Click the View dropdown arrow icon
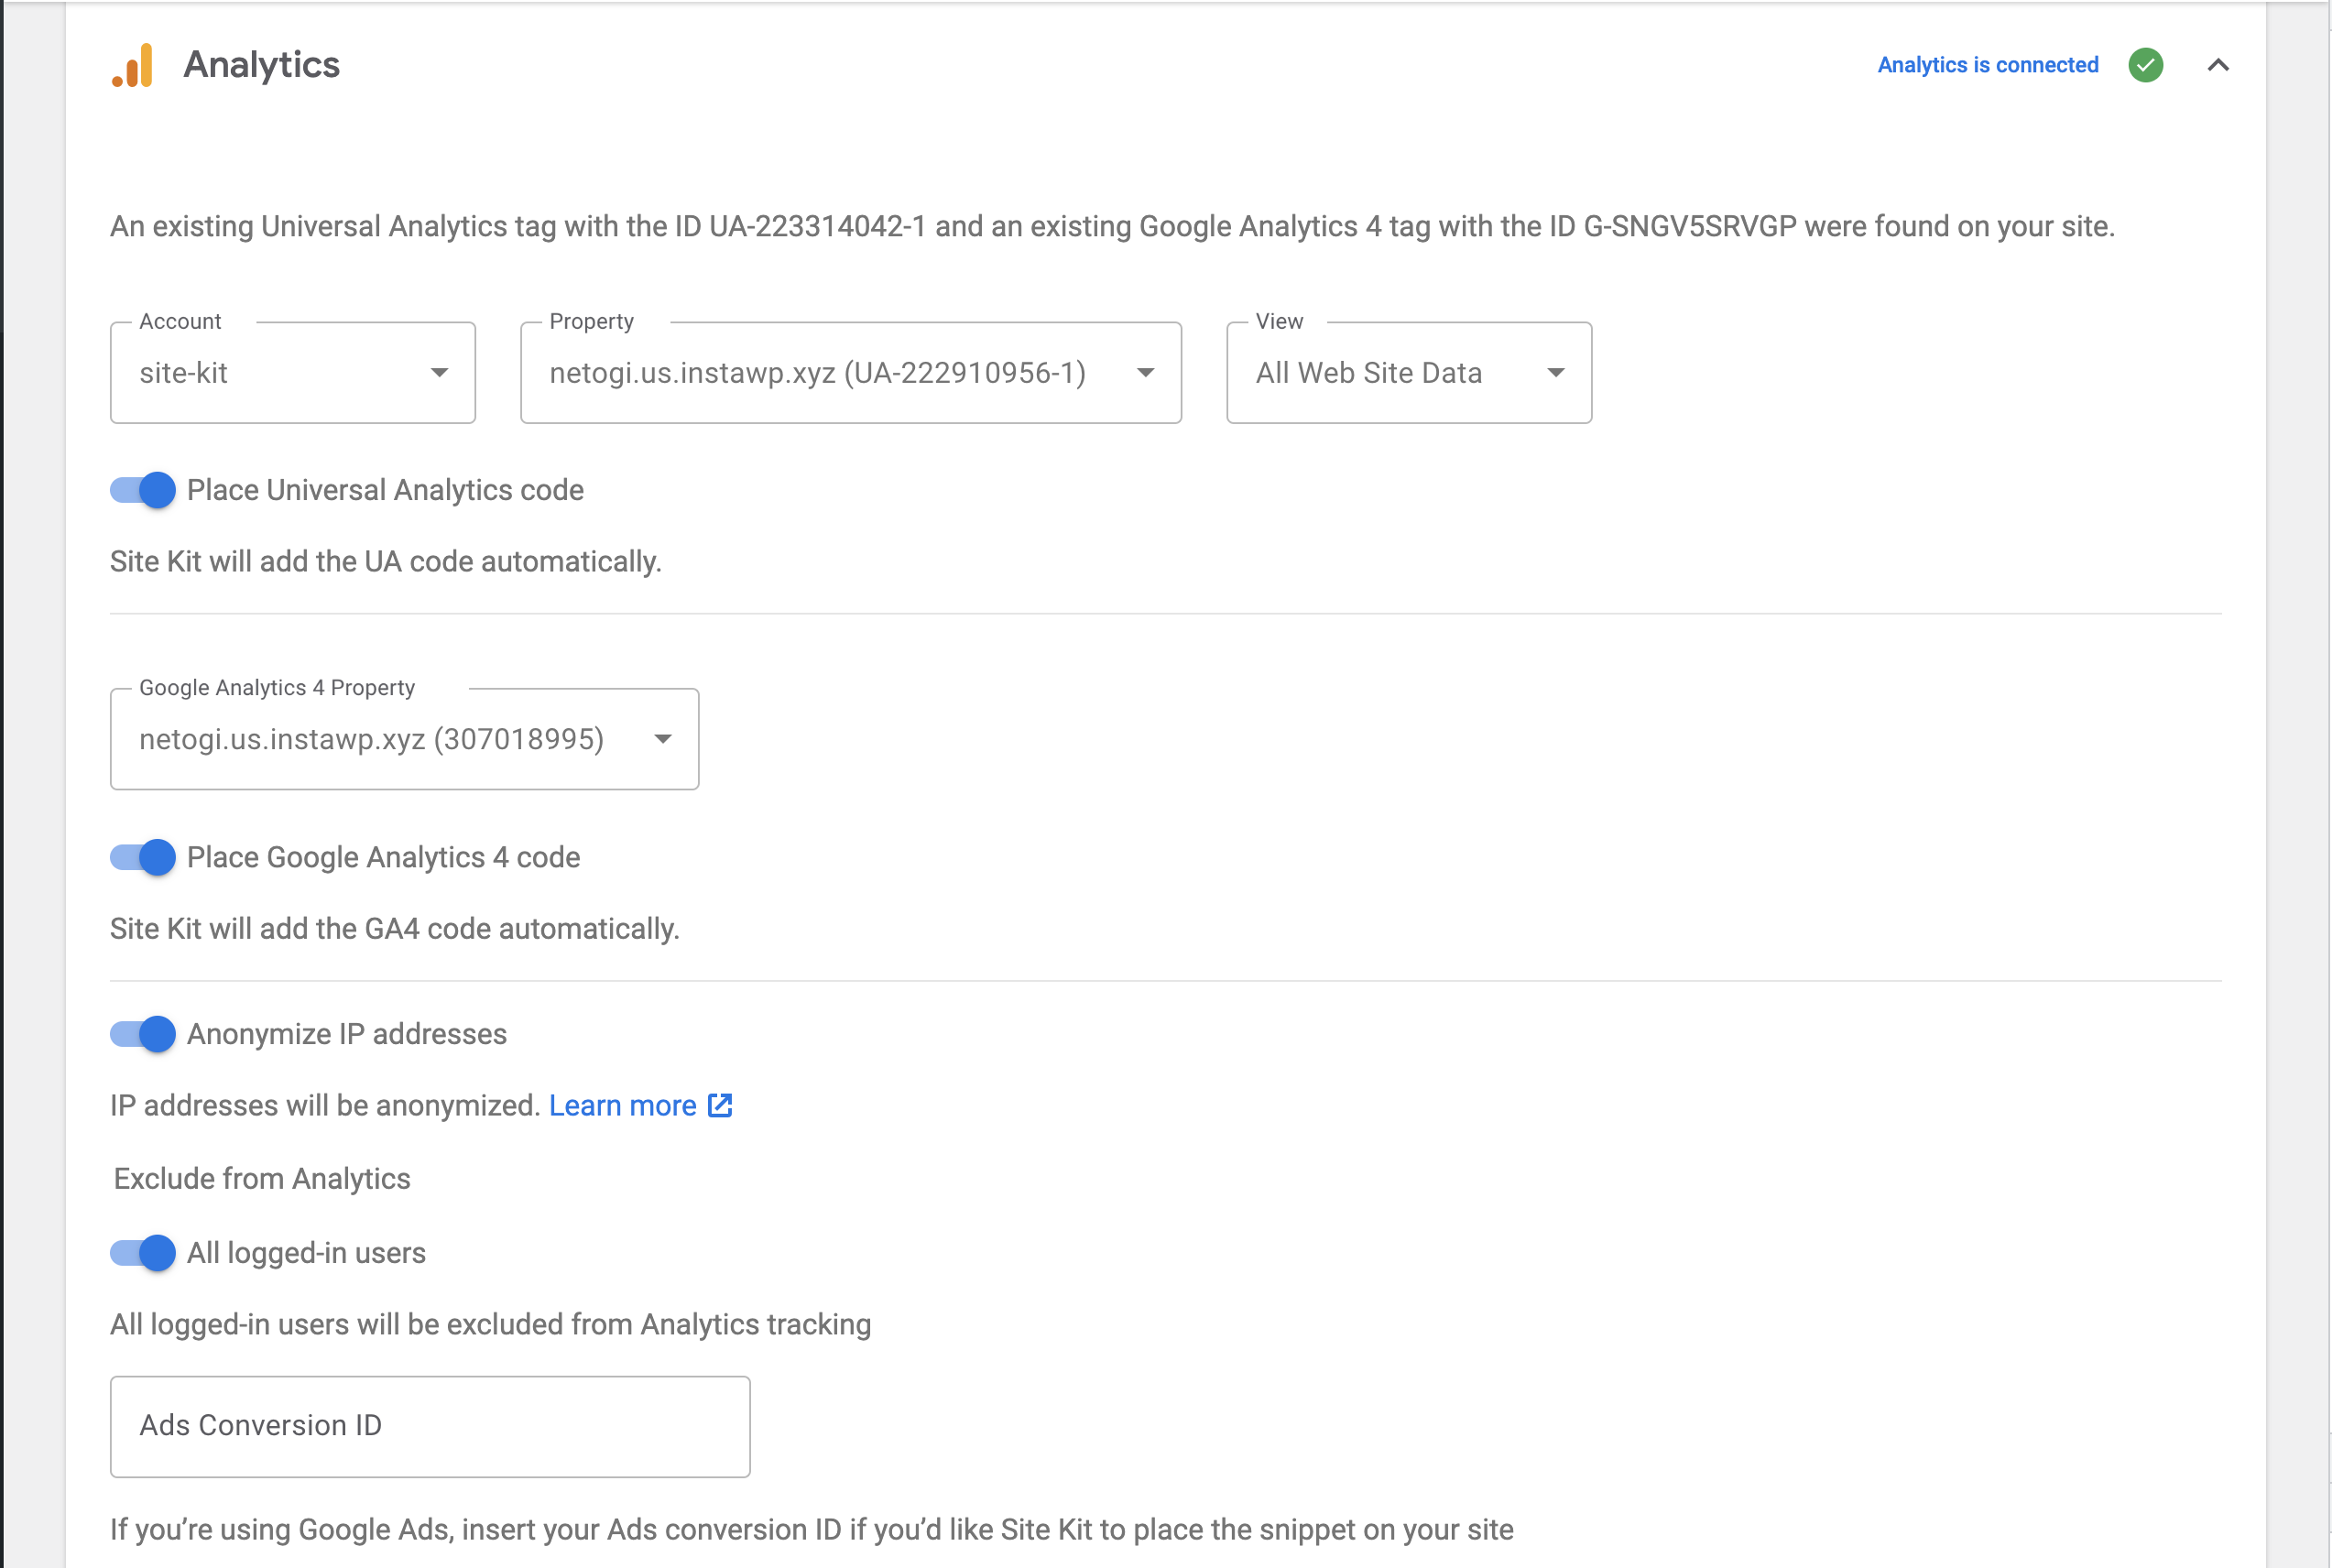 click(x=1555, y=373)
